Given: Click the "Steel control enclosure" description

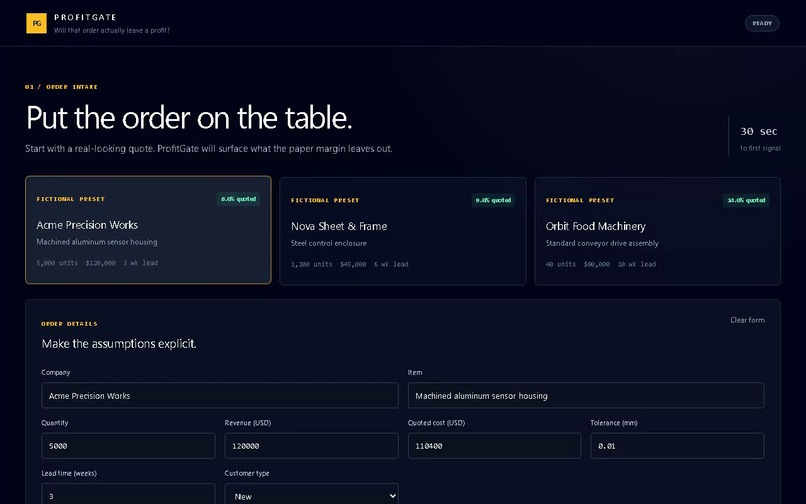Looking at the screenshot, I should pyautogui.click(x=328, y=243).
